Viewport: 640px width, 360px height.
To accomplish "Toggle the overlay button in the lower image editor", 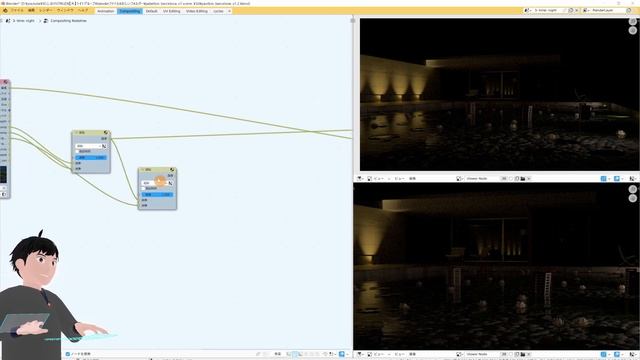I will (x=617, y=354).
